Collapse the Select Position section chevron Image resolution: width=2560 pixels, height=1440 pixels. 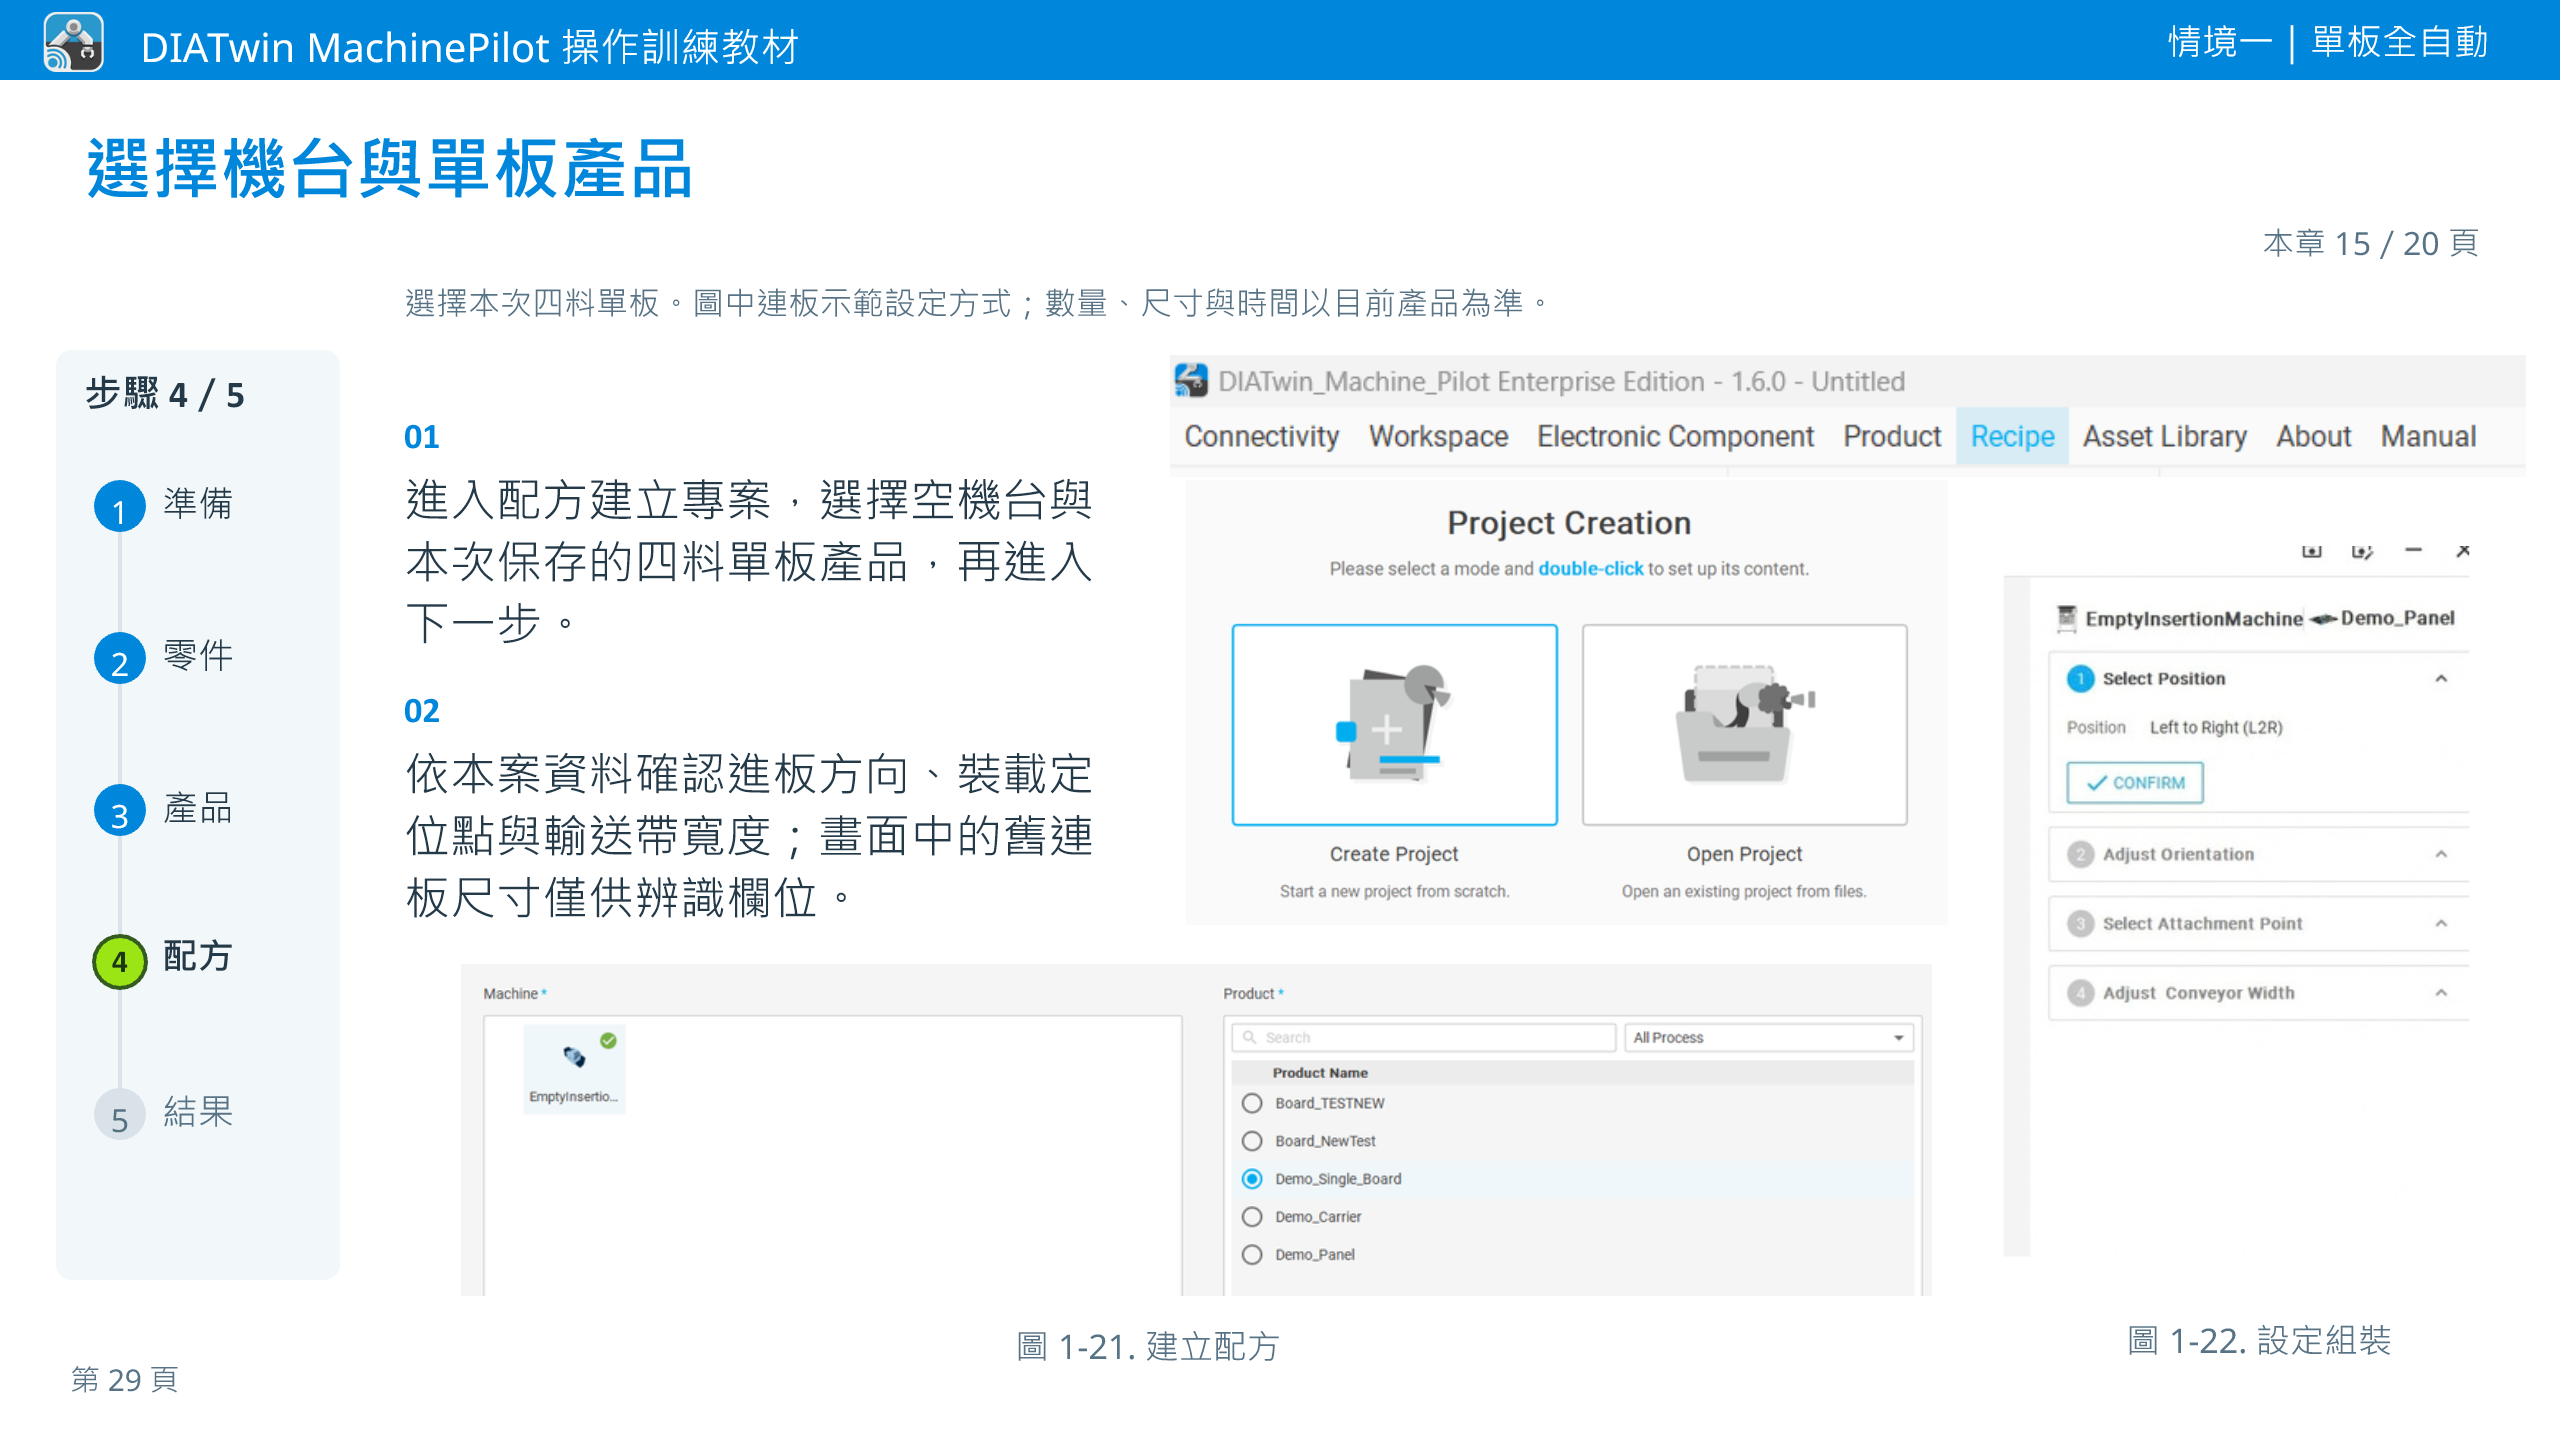(x=2441, y=679)
